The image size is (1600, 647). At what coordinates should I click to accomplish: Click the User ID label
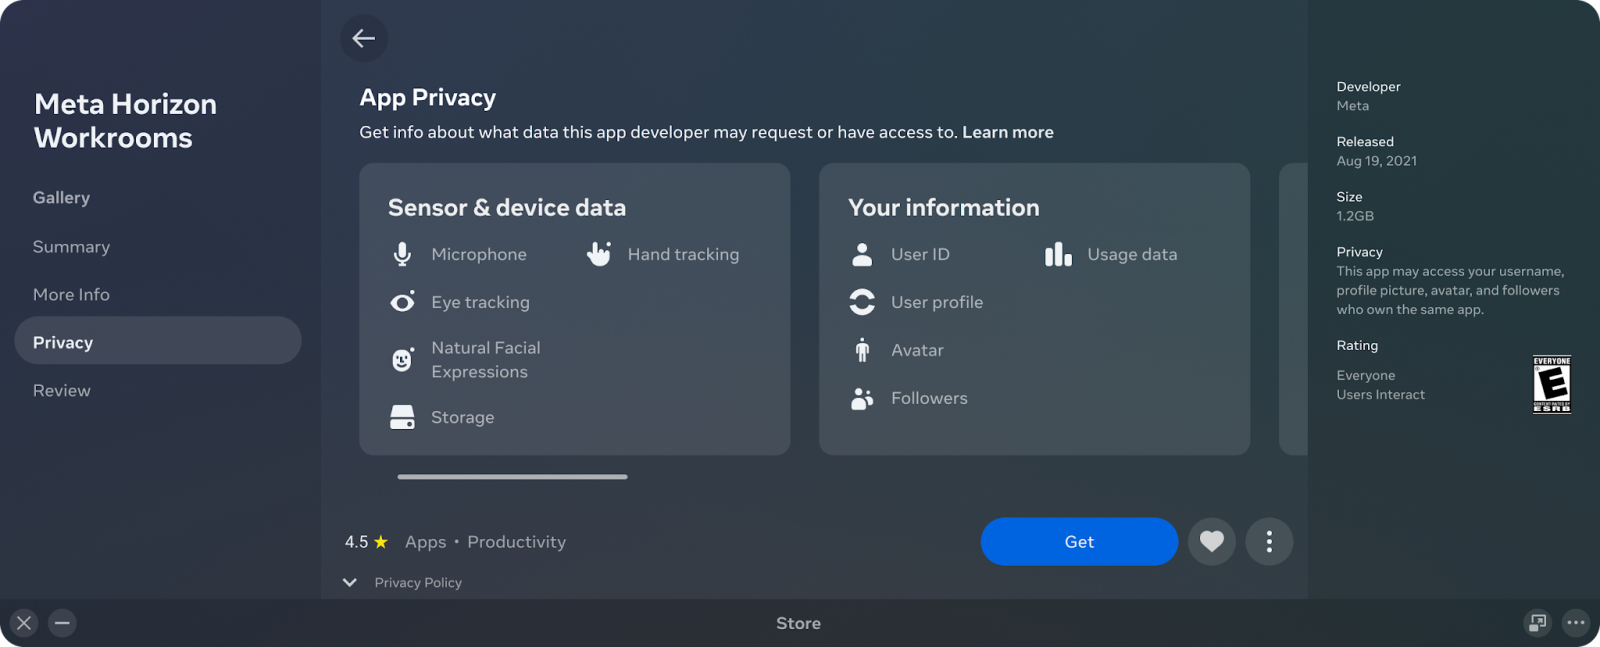click(920, 255)
